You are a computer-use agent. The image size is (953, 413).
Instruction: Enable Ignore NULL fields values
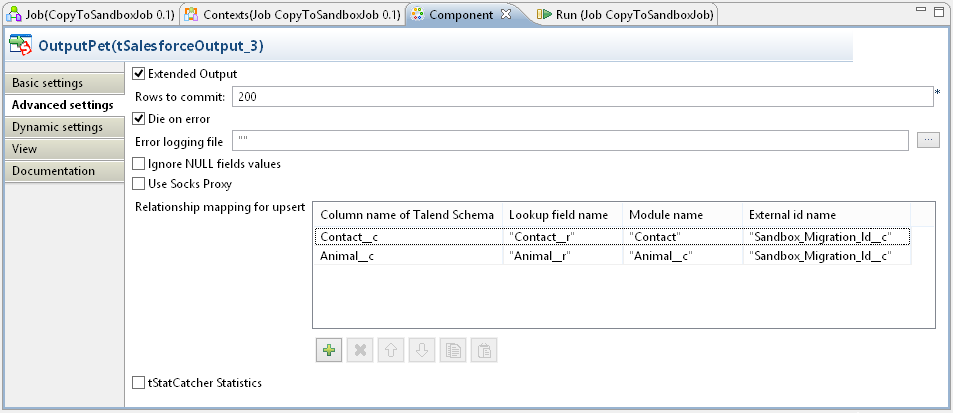coord(140,163)
